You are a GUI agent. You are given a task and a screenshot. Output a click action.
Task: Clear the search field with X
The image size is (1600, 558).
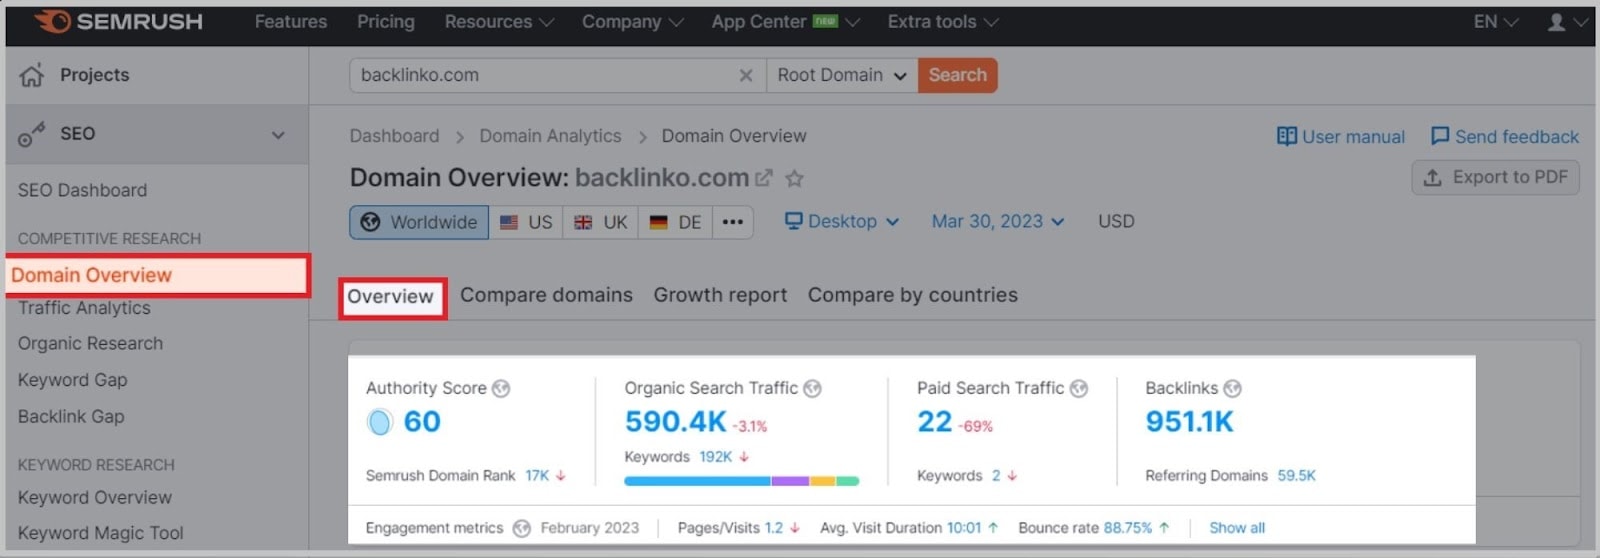coord(746,75)
